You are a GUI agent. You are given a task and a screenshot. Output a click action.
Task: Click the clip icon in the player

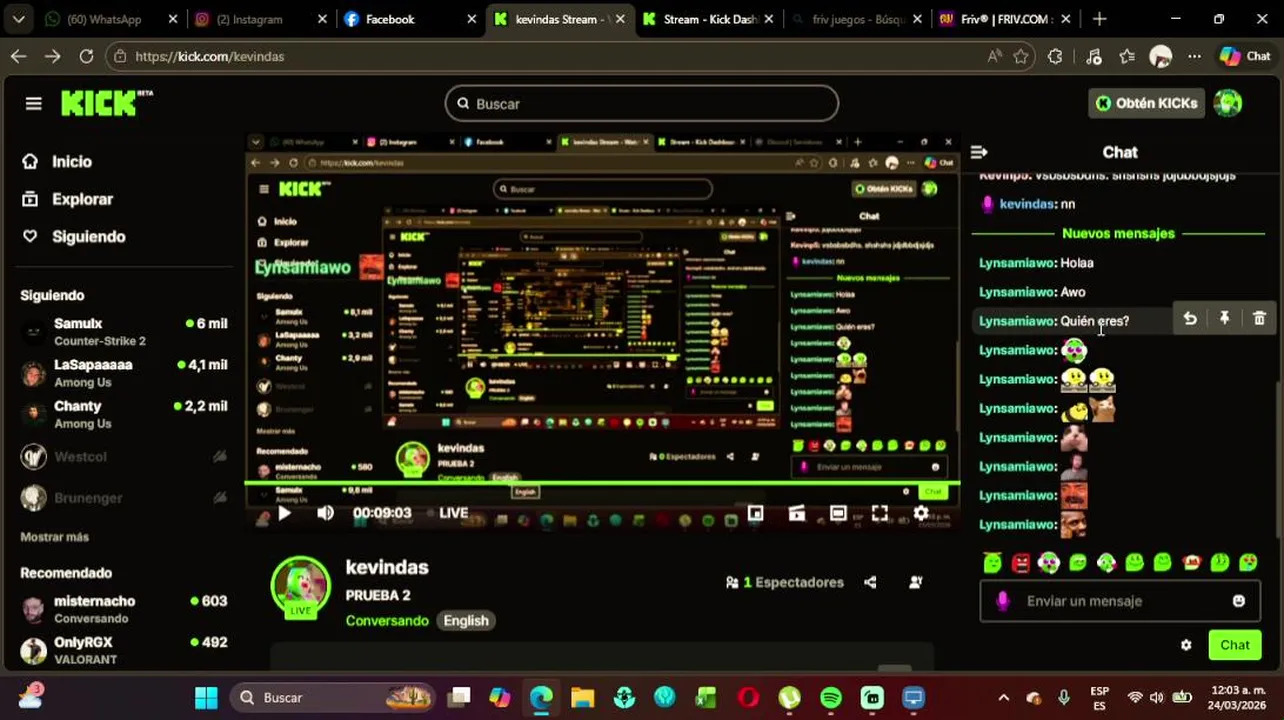click(x=797, y=513)
